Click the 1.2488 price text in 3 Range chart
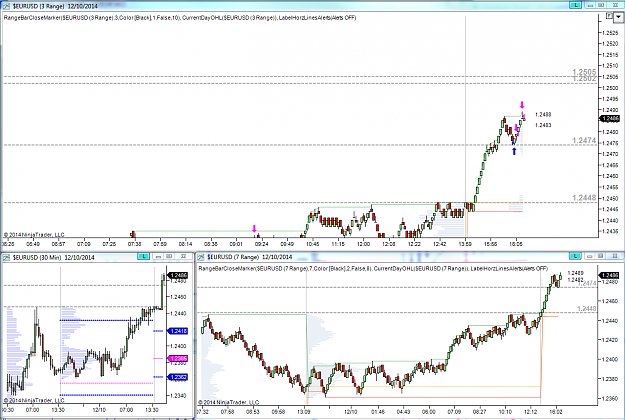This screenshot has height=420, width=625. [543, 114]
